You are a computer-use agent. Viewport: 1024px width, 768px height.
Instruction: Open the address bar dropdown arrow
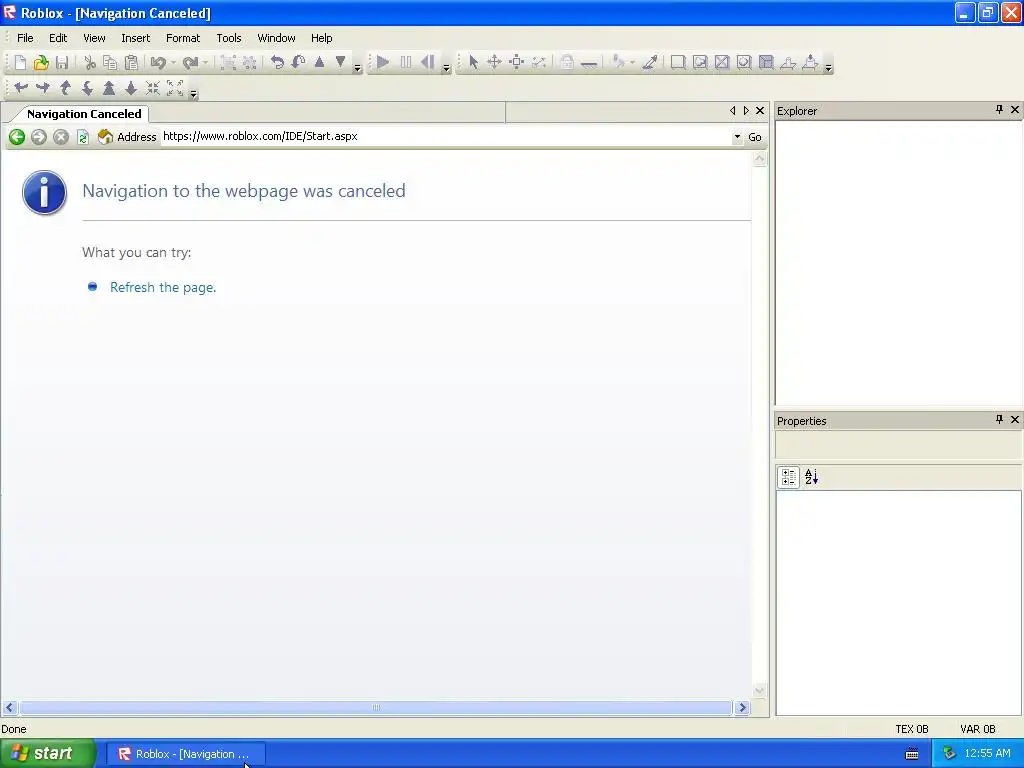pos(737,137)
